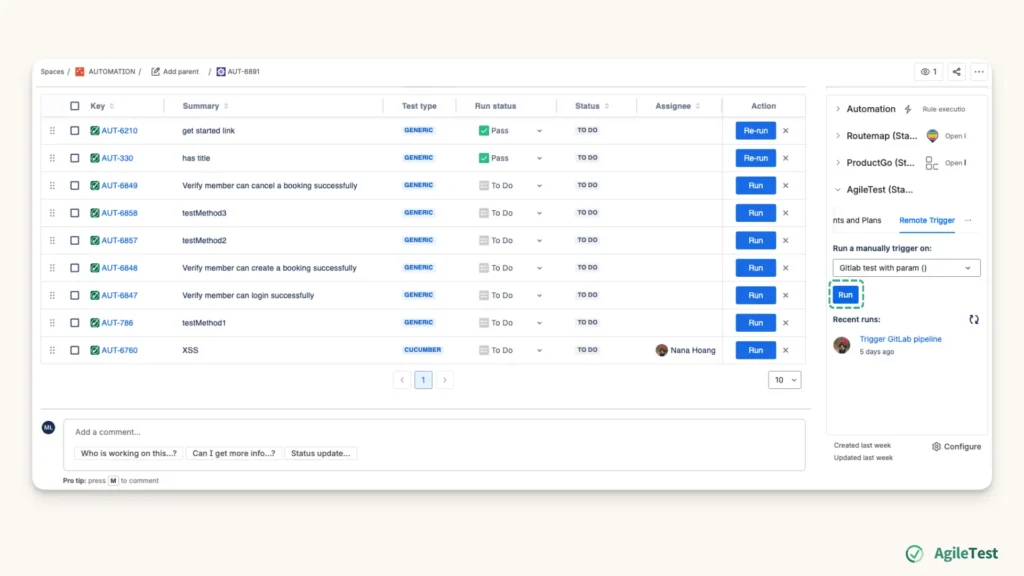Screen dimensions: 1024x576
Task: Tick the select-all header checkbox
Action: click(x=74, y=106)
